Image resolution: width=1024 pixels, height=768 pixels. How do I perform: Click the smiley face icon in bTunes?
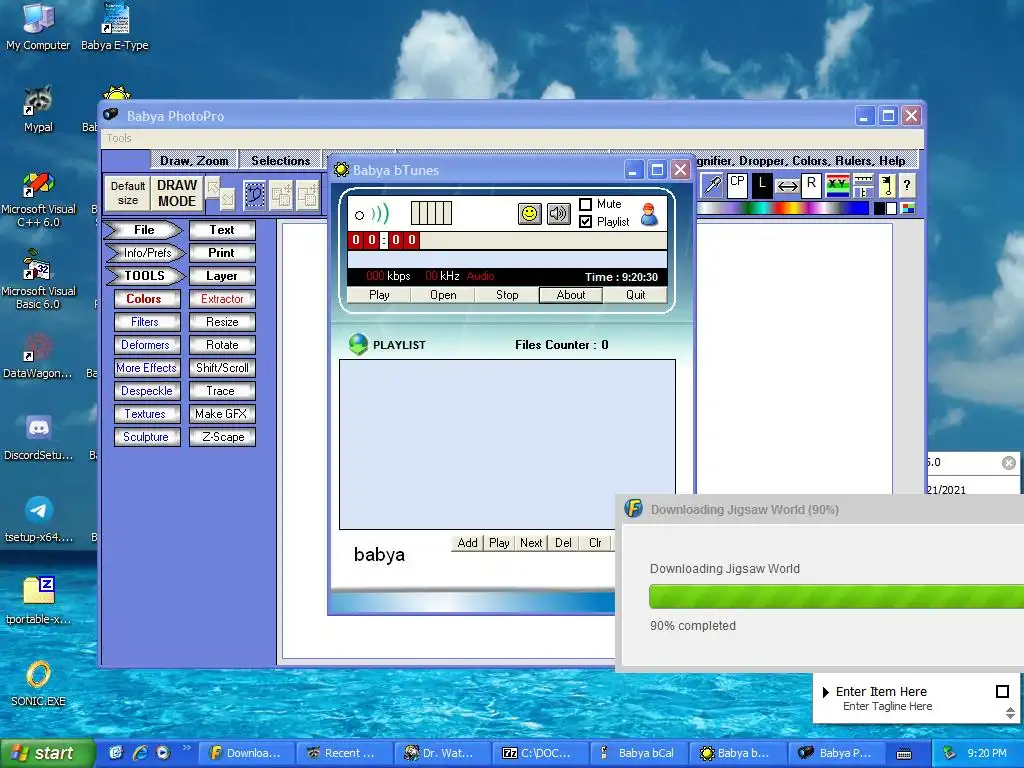530,214
